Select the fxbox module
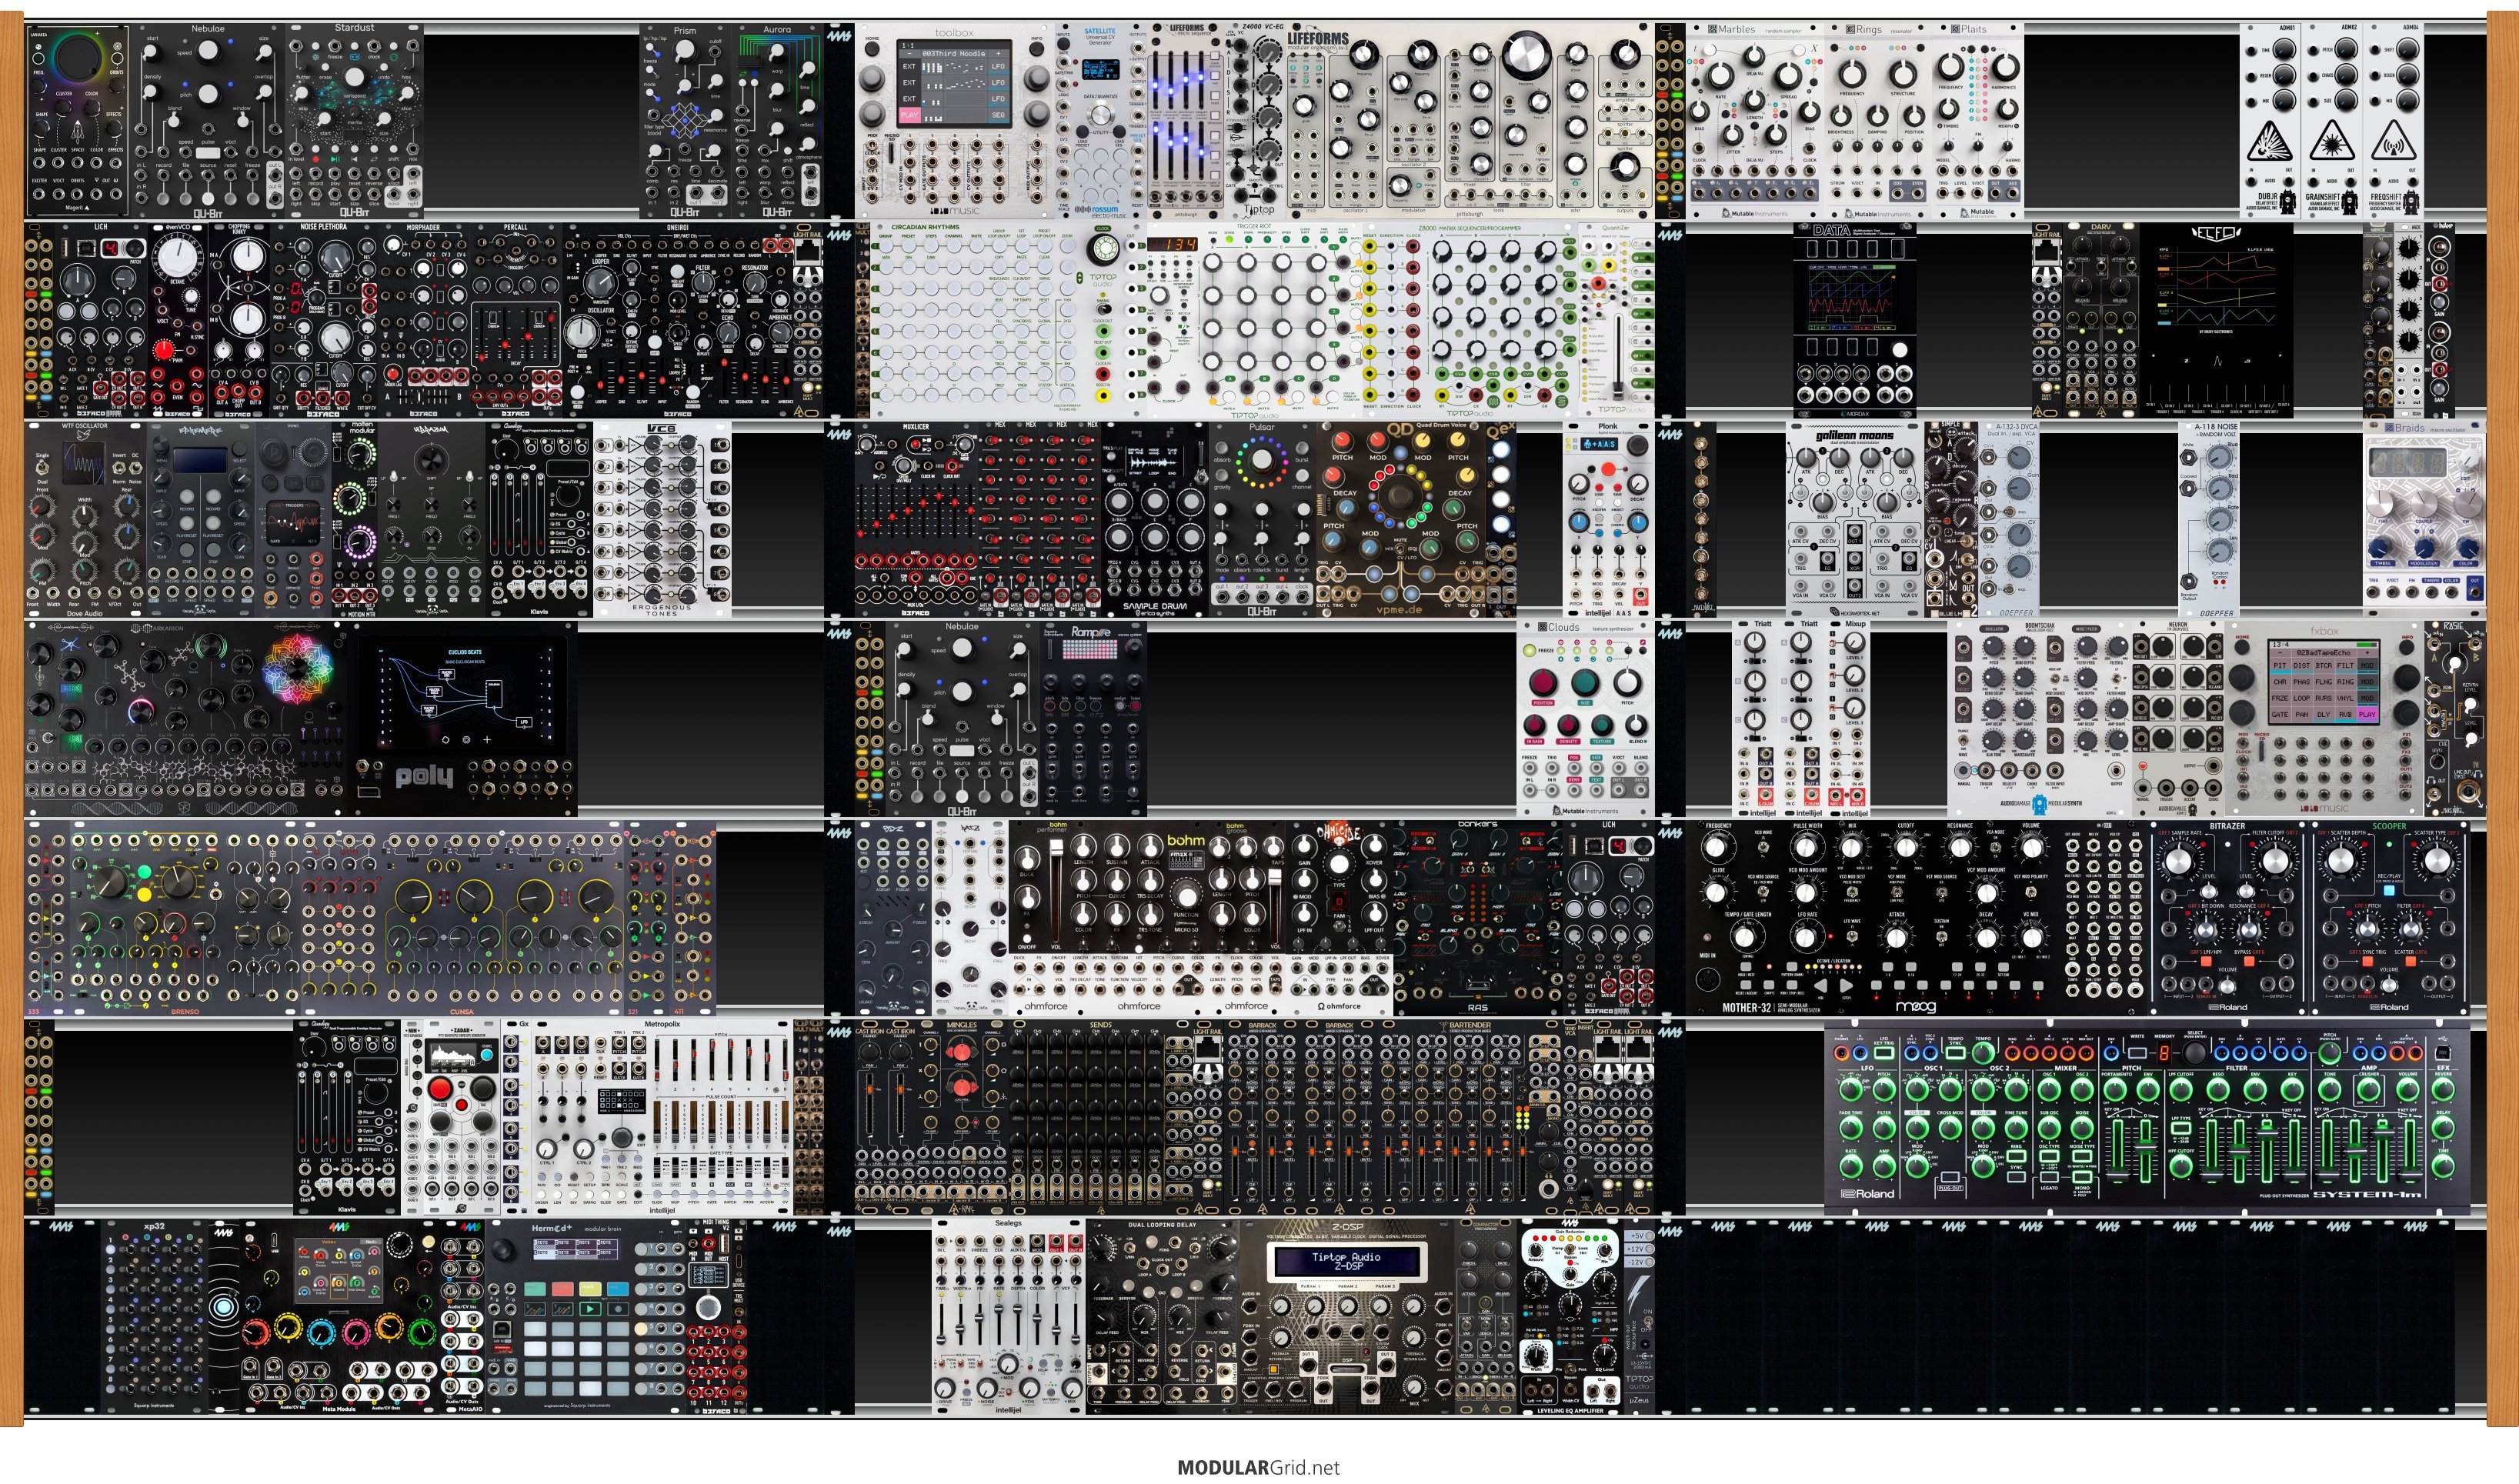This screenshot has height=1484, width=2519. (x=2324, y=718)
